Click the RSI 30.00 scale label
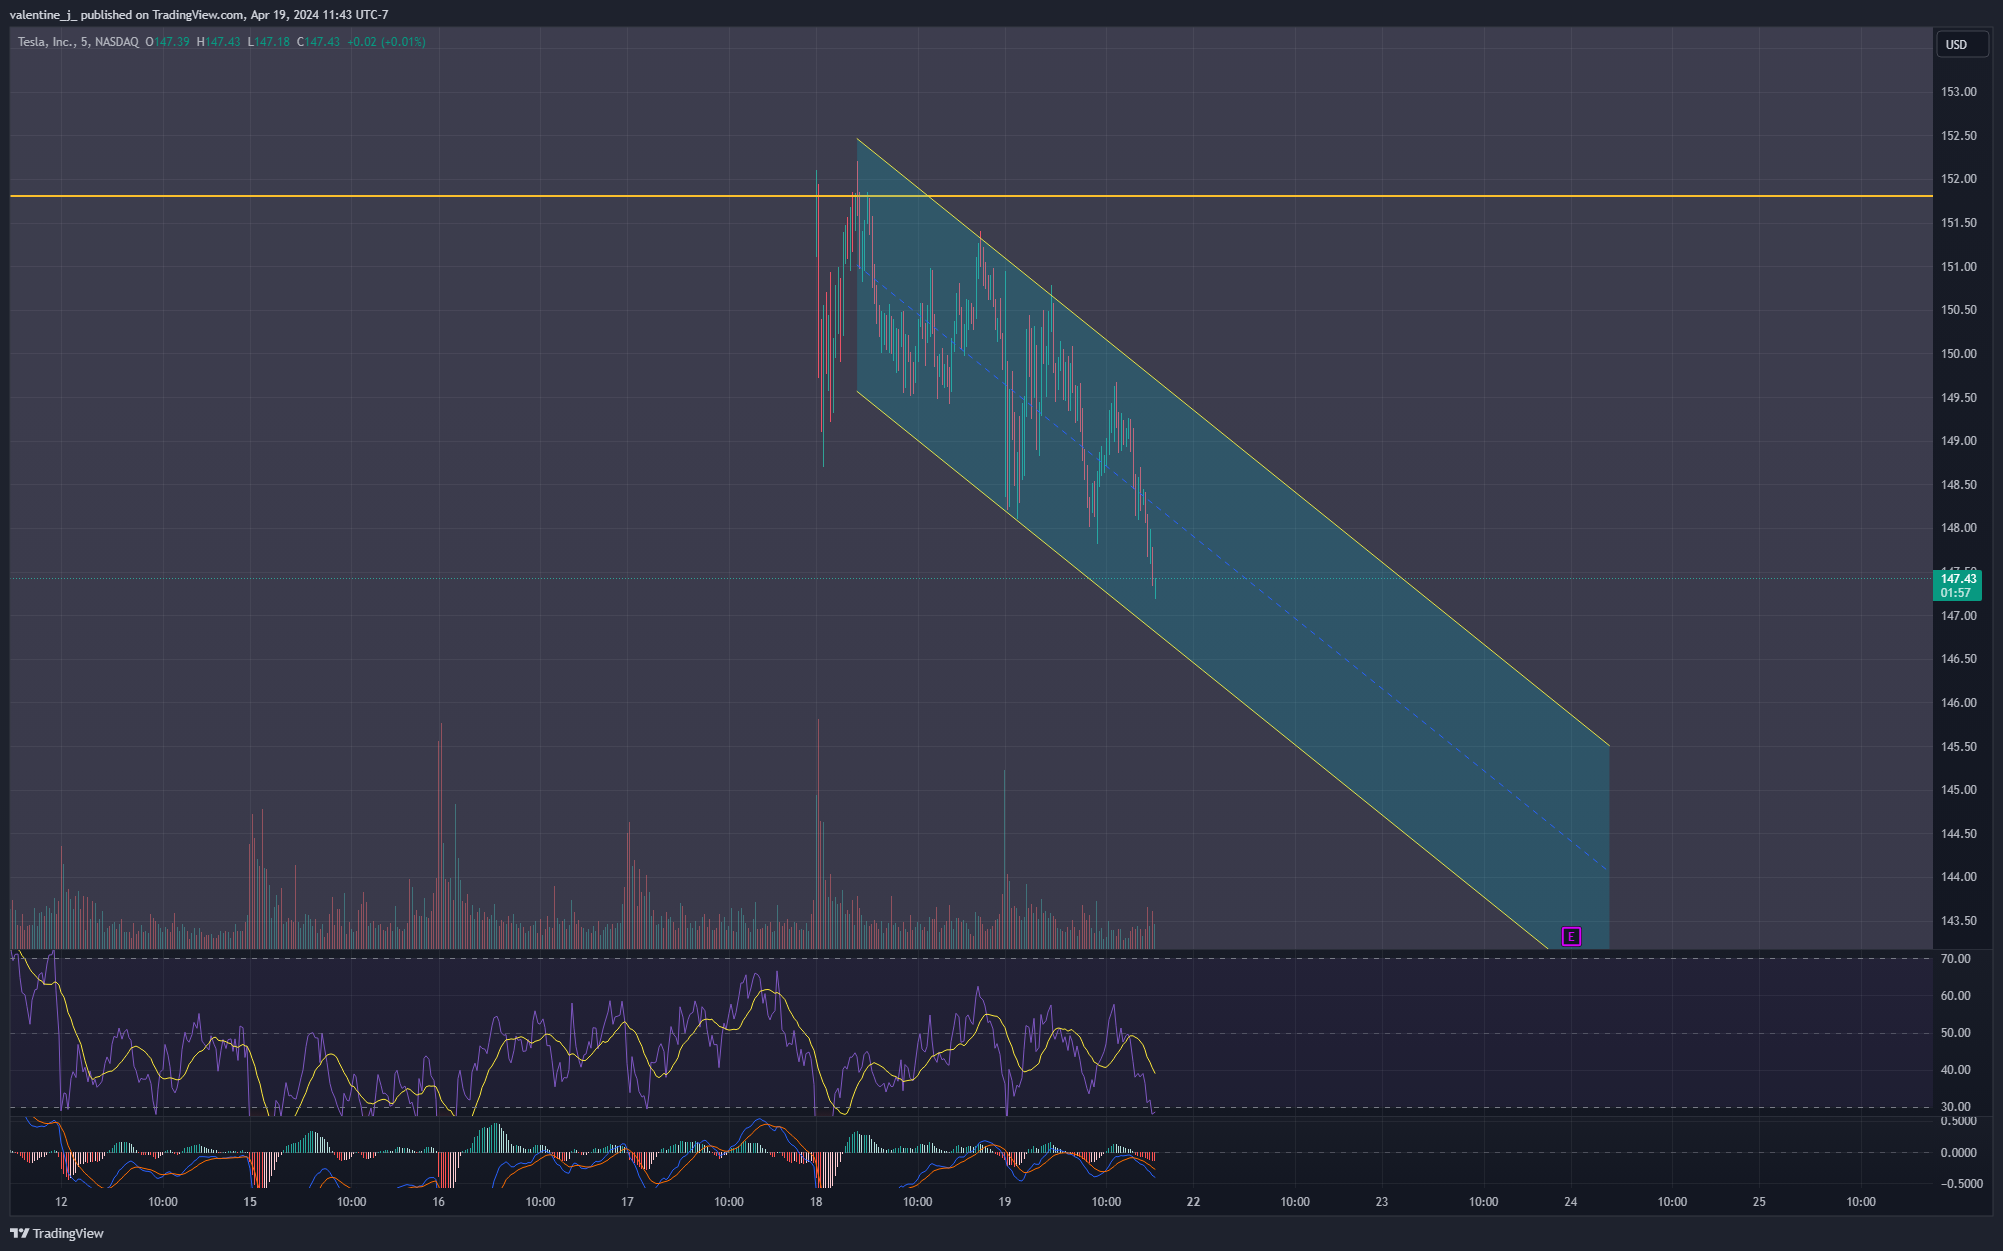2003x1251 pixels. (x=1955, y=1107)
